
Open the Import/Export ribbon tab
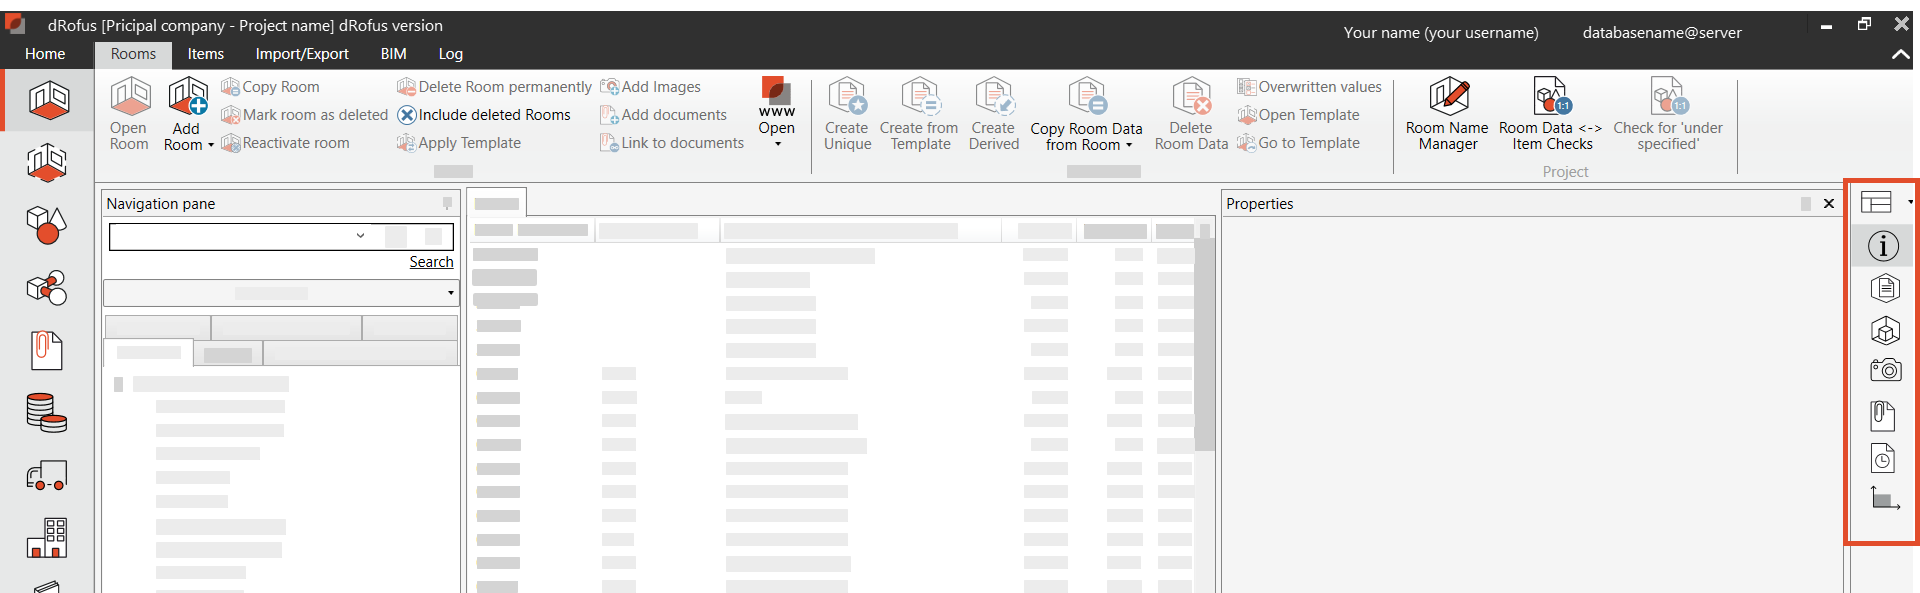(x=301, y=54)
